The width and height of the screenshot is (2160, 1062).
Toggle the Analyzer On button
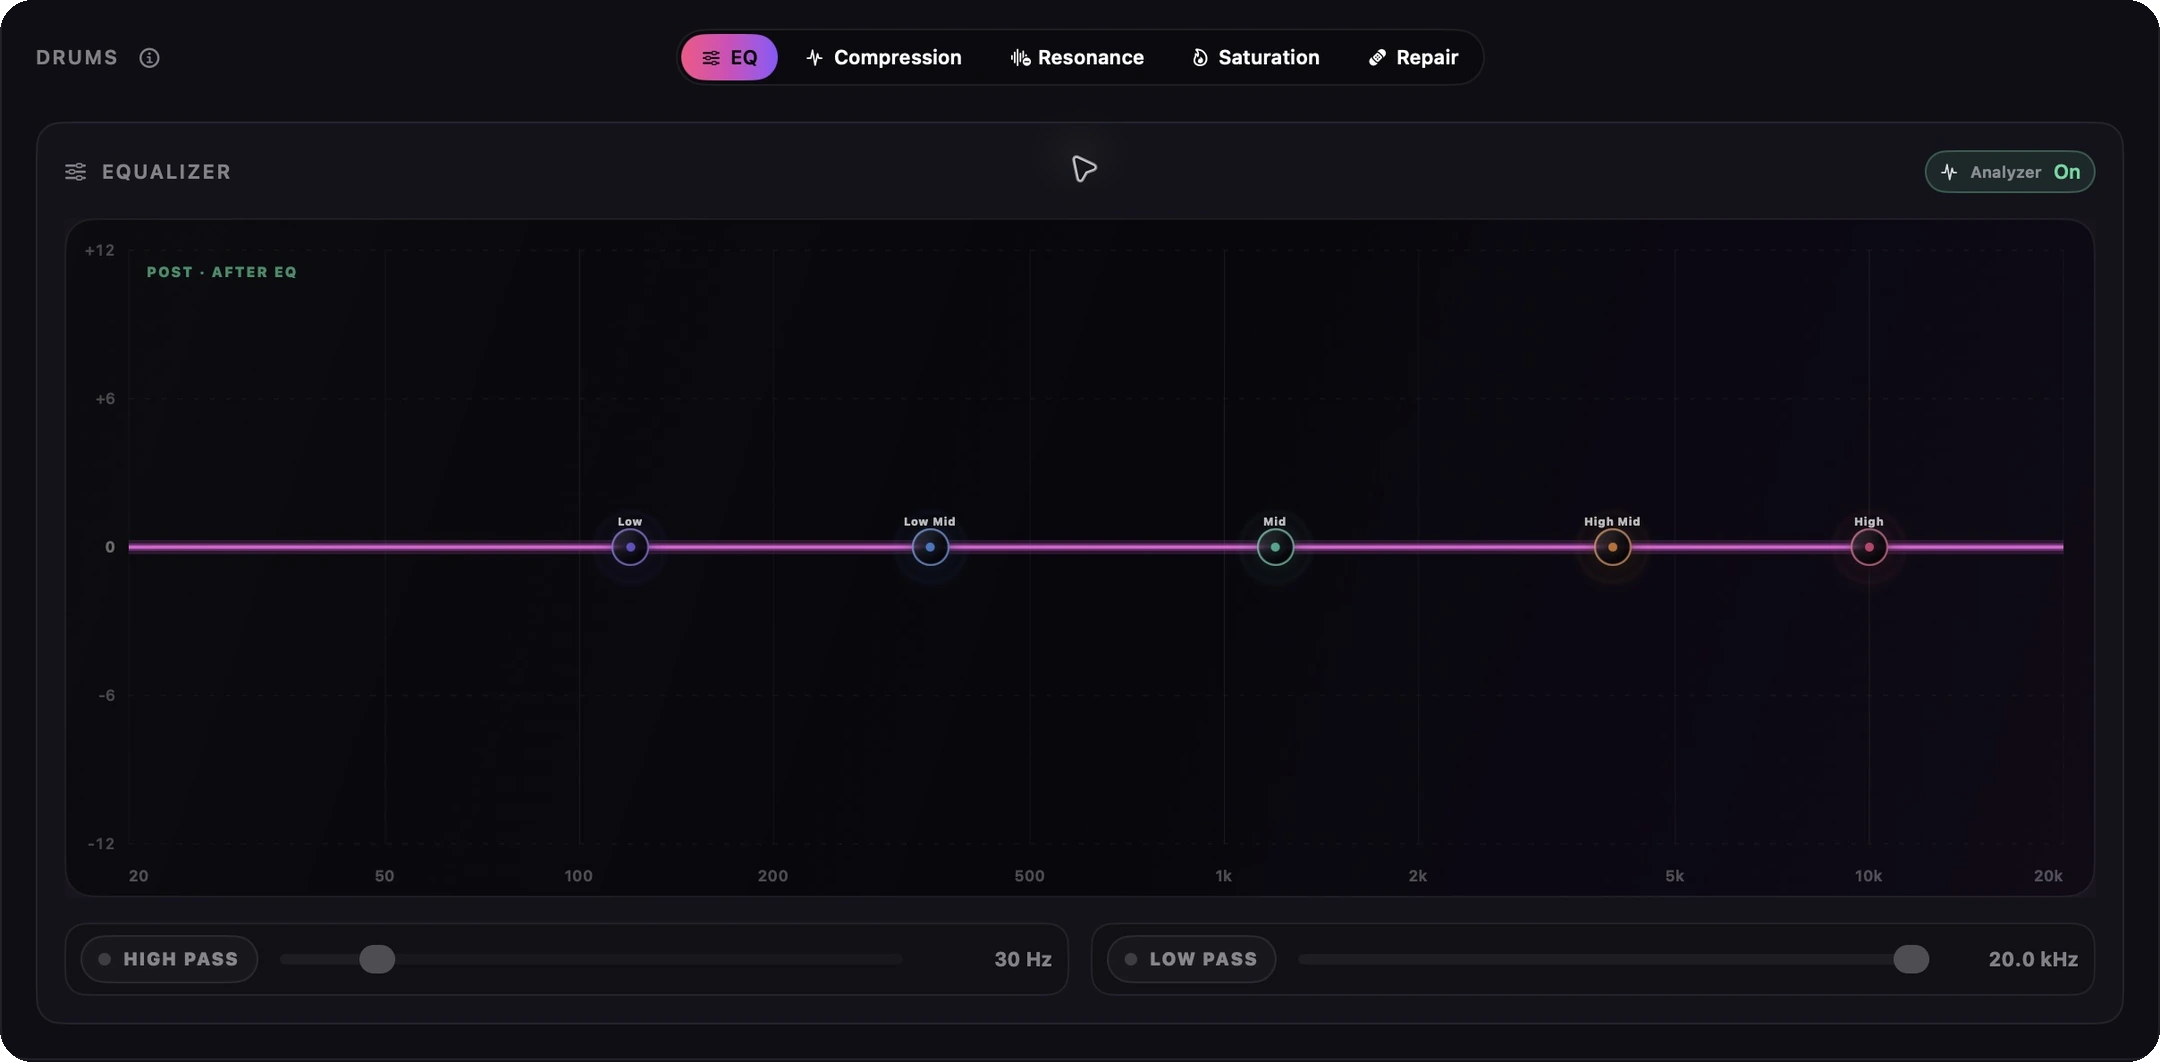[x=2009, y=172]
